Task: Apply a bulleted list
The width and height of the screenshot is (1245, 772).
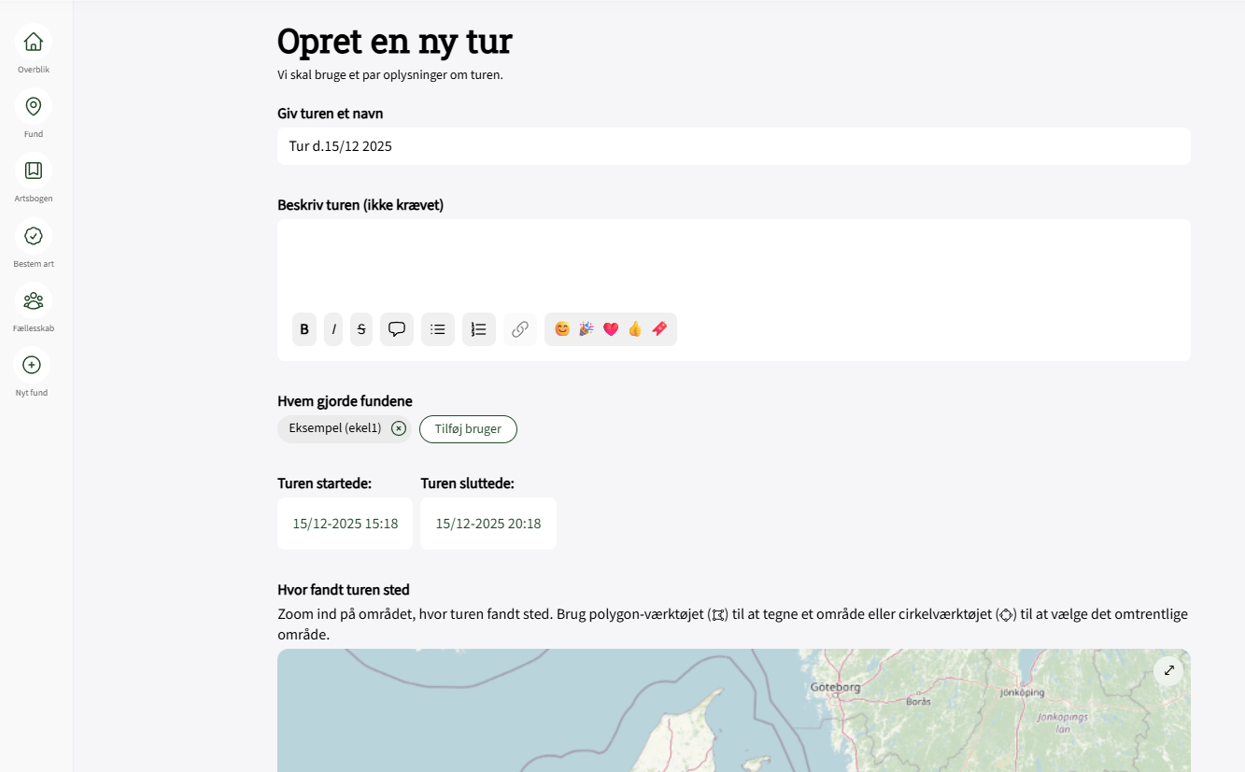Action: [x=437, y=329]
